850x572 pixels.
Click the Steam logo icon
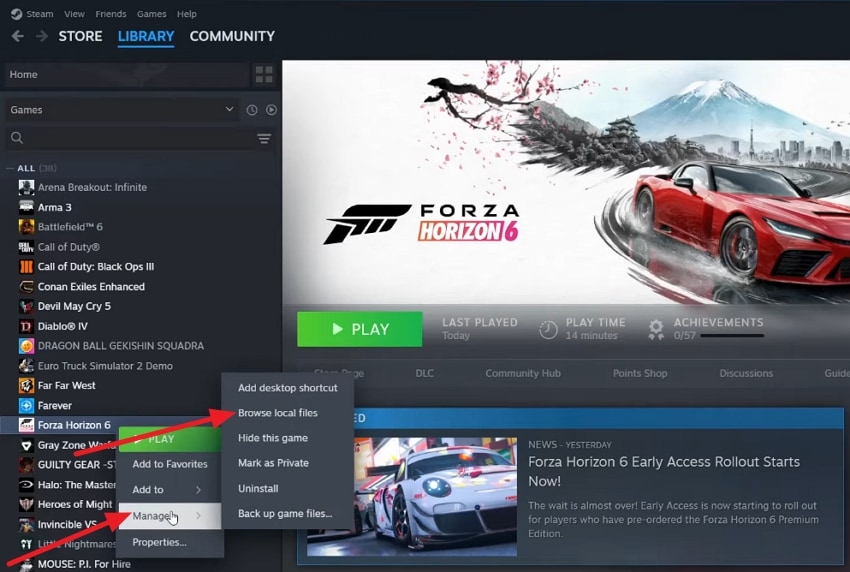point(16,14)
